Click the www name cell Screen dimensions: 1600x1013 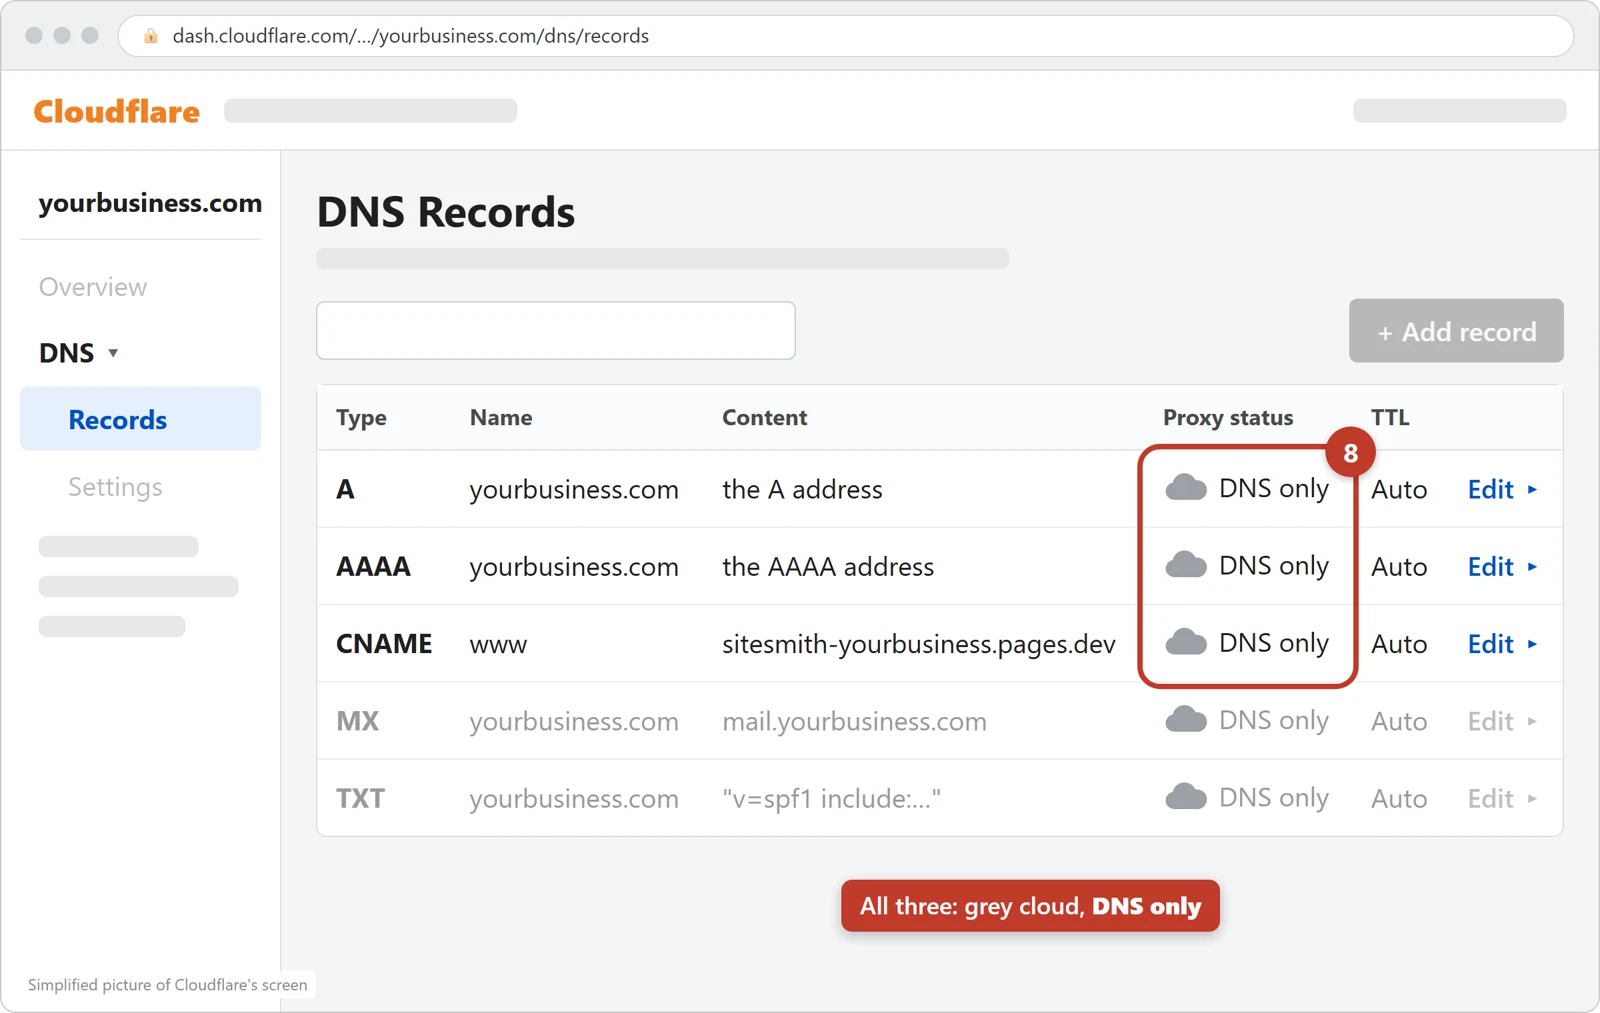tap(498, 645)
